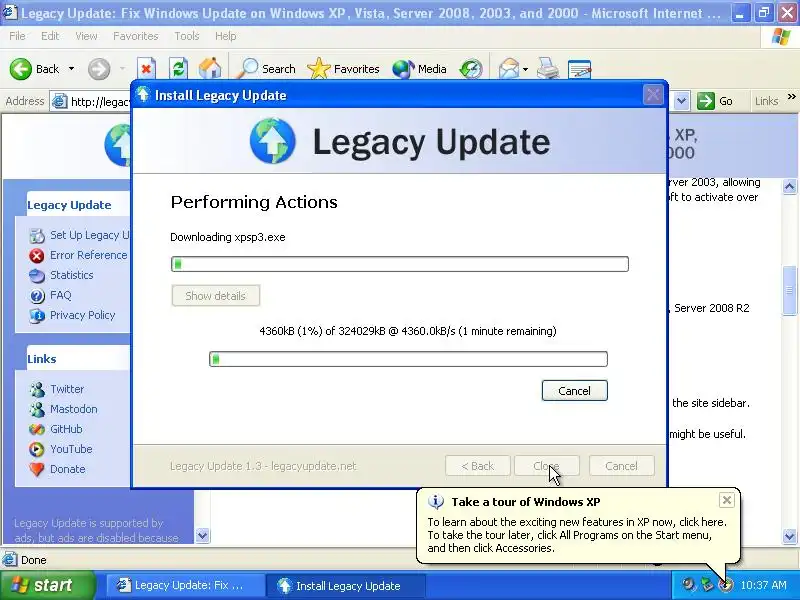Expand the Mail button dropdown arrow
The height and width of the screenshot is (600, 800).
point(525,69)
